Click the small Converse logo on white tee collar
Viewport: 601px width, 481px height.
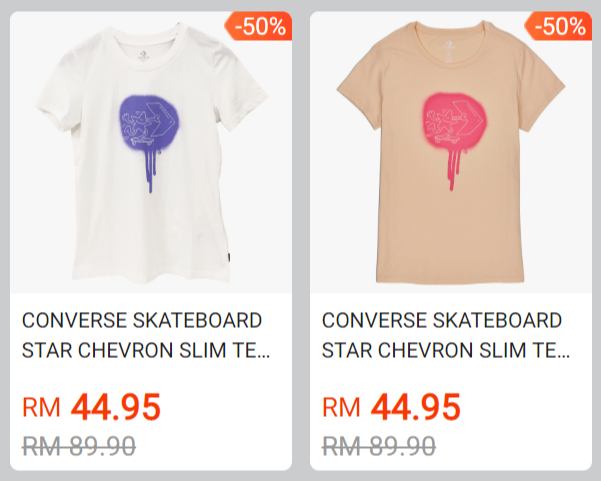tap(143, 55)
